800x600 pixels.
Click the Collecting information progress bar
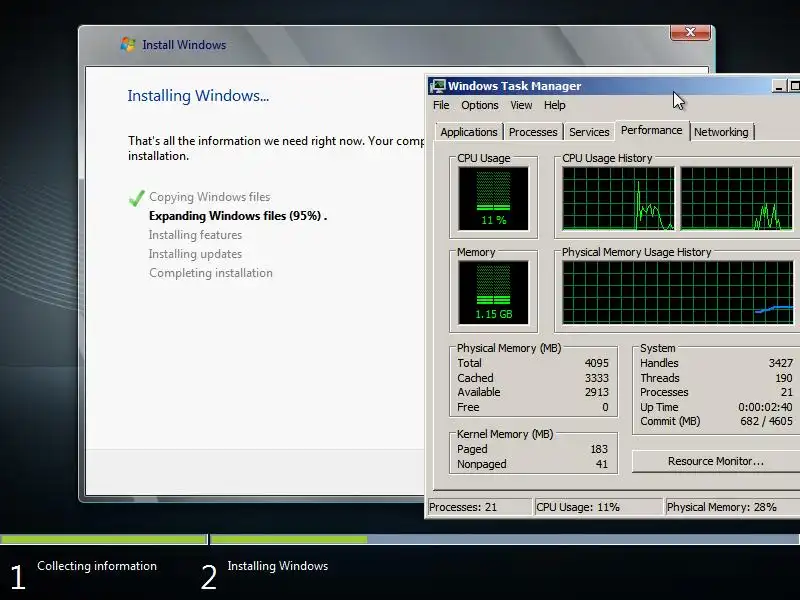click(x=104, y=539)
